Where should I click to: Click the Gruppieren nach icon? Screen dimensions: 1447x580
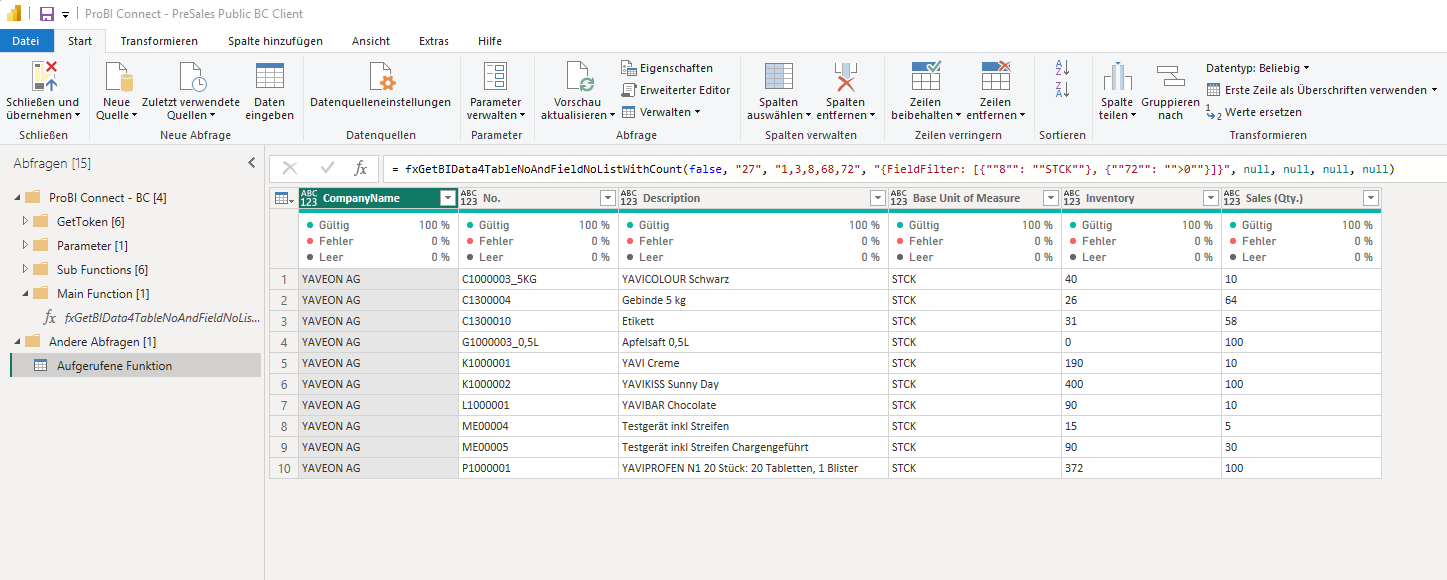(x=1170, y=77)
